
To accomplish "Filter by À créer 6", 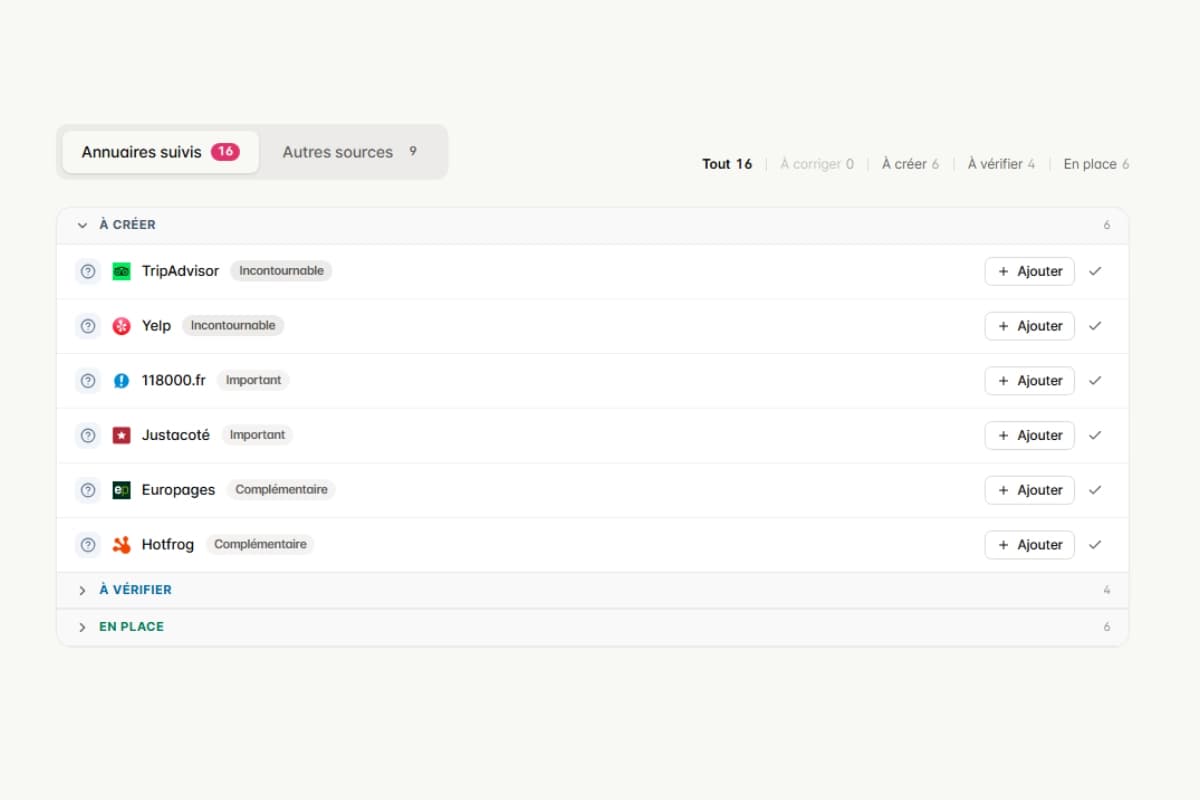I will pos(910,164).
